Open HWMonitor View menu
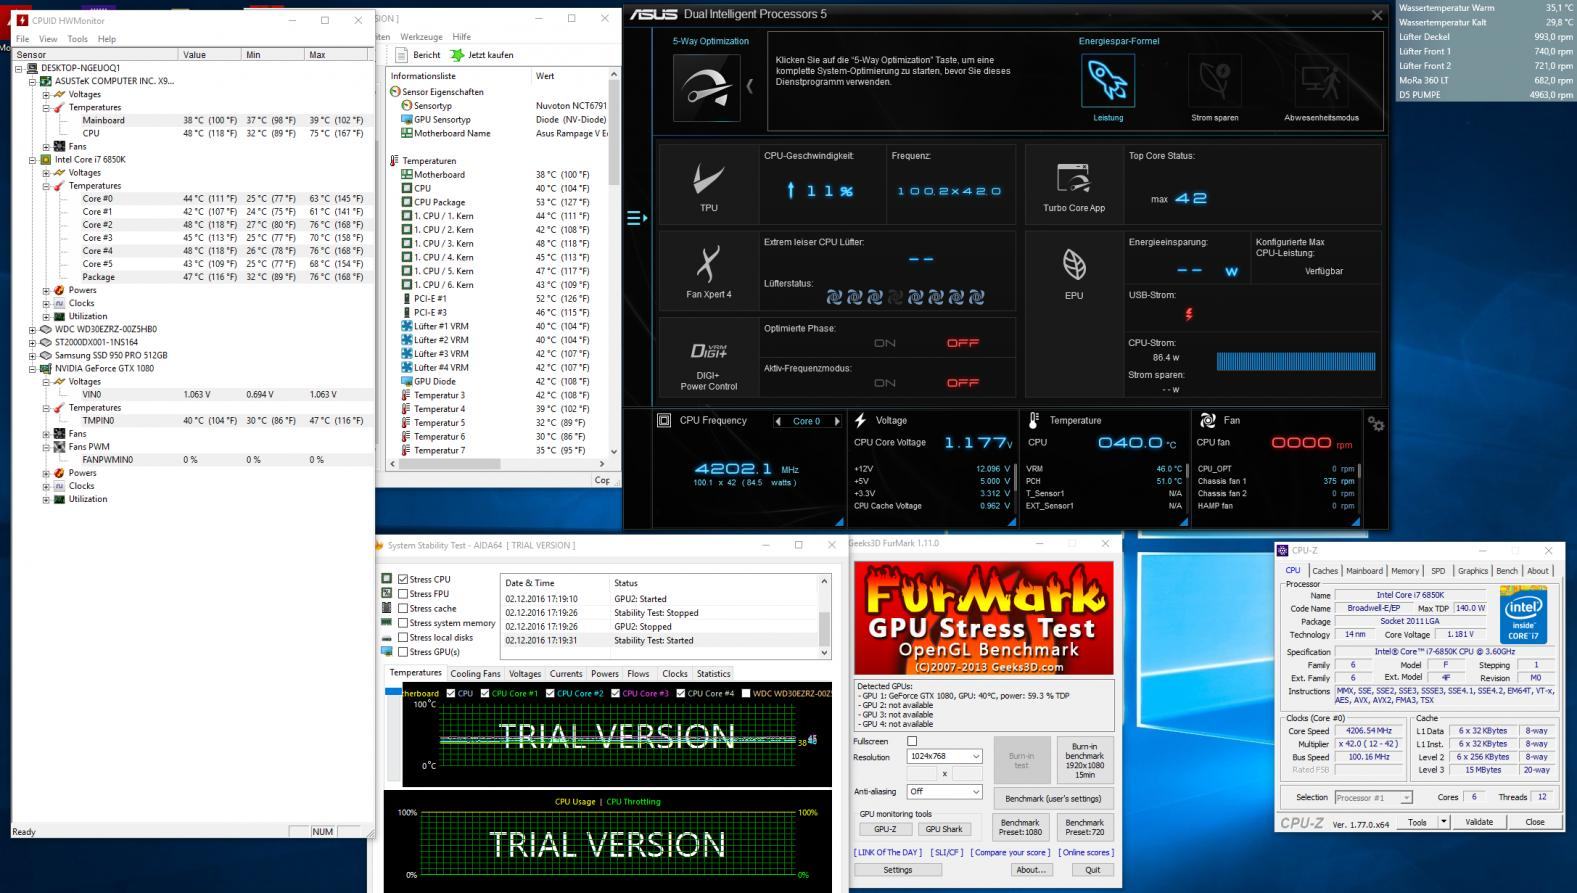 (x=48, y=39)
